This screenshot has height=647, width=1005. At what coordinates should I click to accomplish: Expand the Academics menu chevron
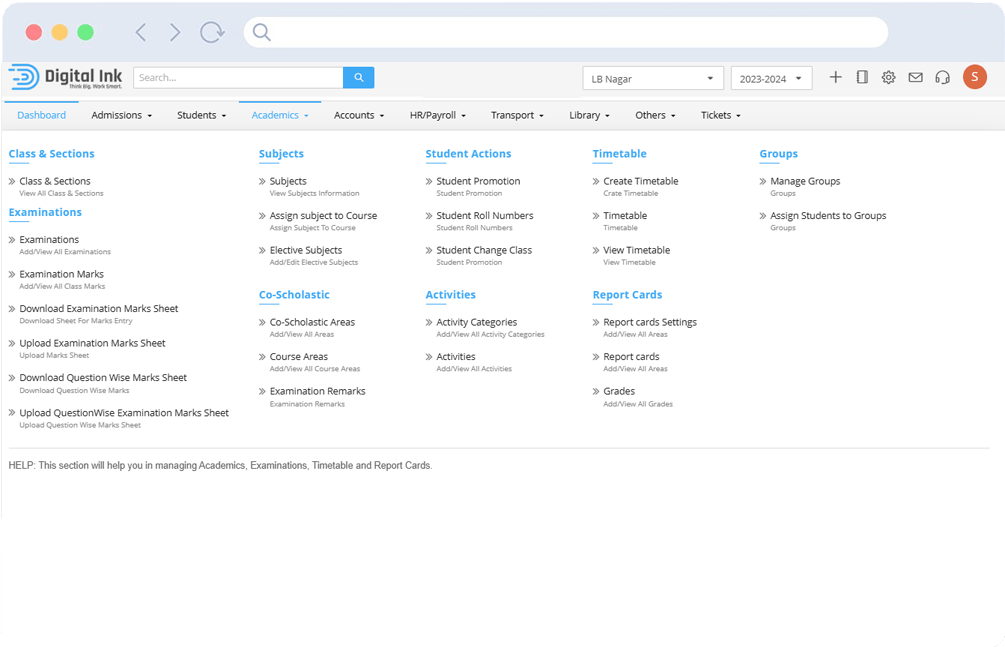(305, 115)
